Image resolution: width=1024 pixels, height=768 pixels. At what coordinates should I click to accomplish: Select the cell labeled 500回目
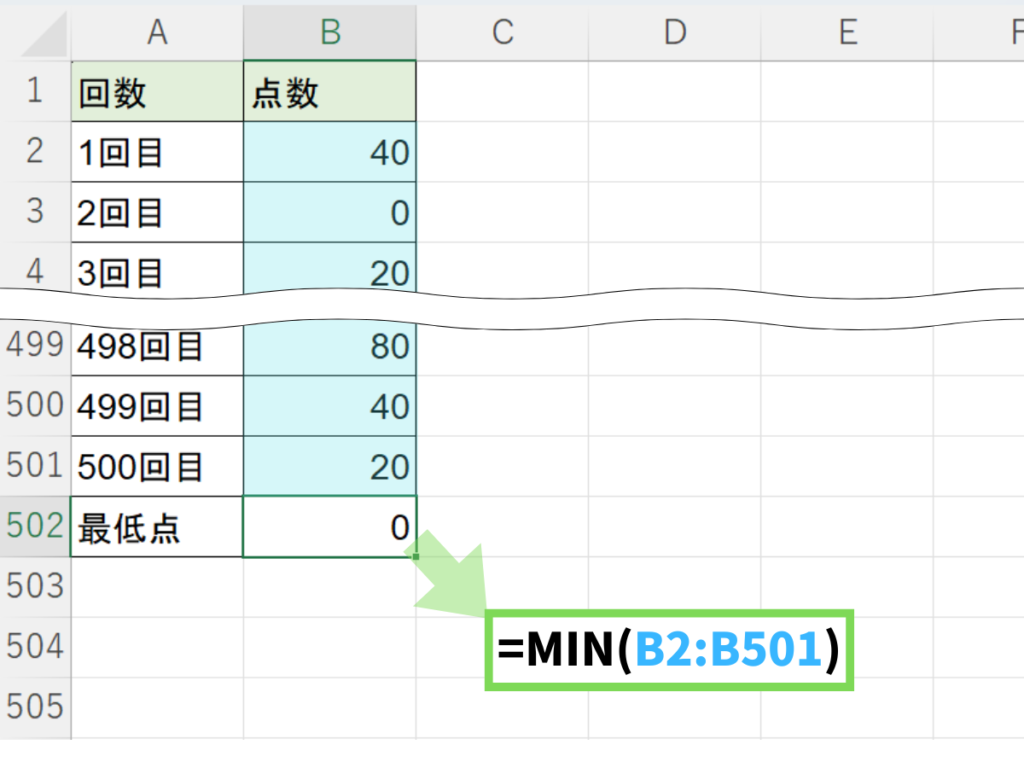point(157,467)
